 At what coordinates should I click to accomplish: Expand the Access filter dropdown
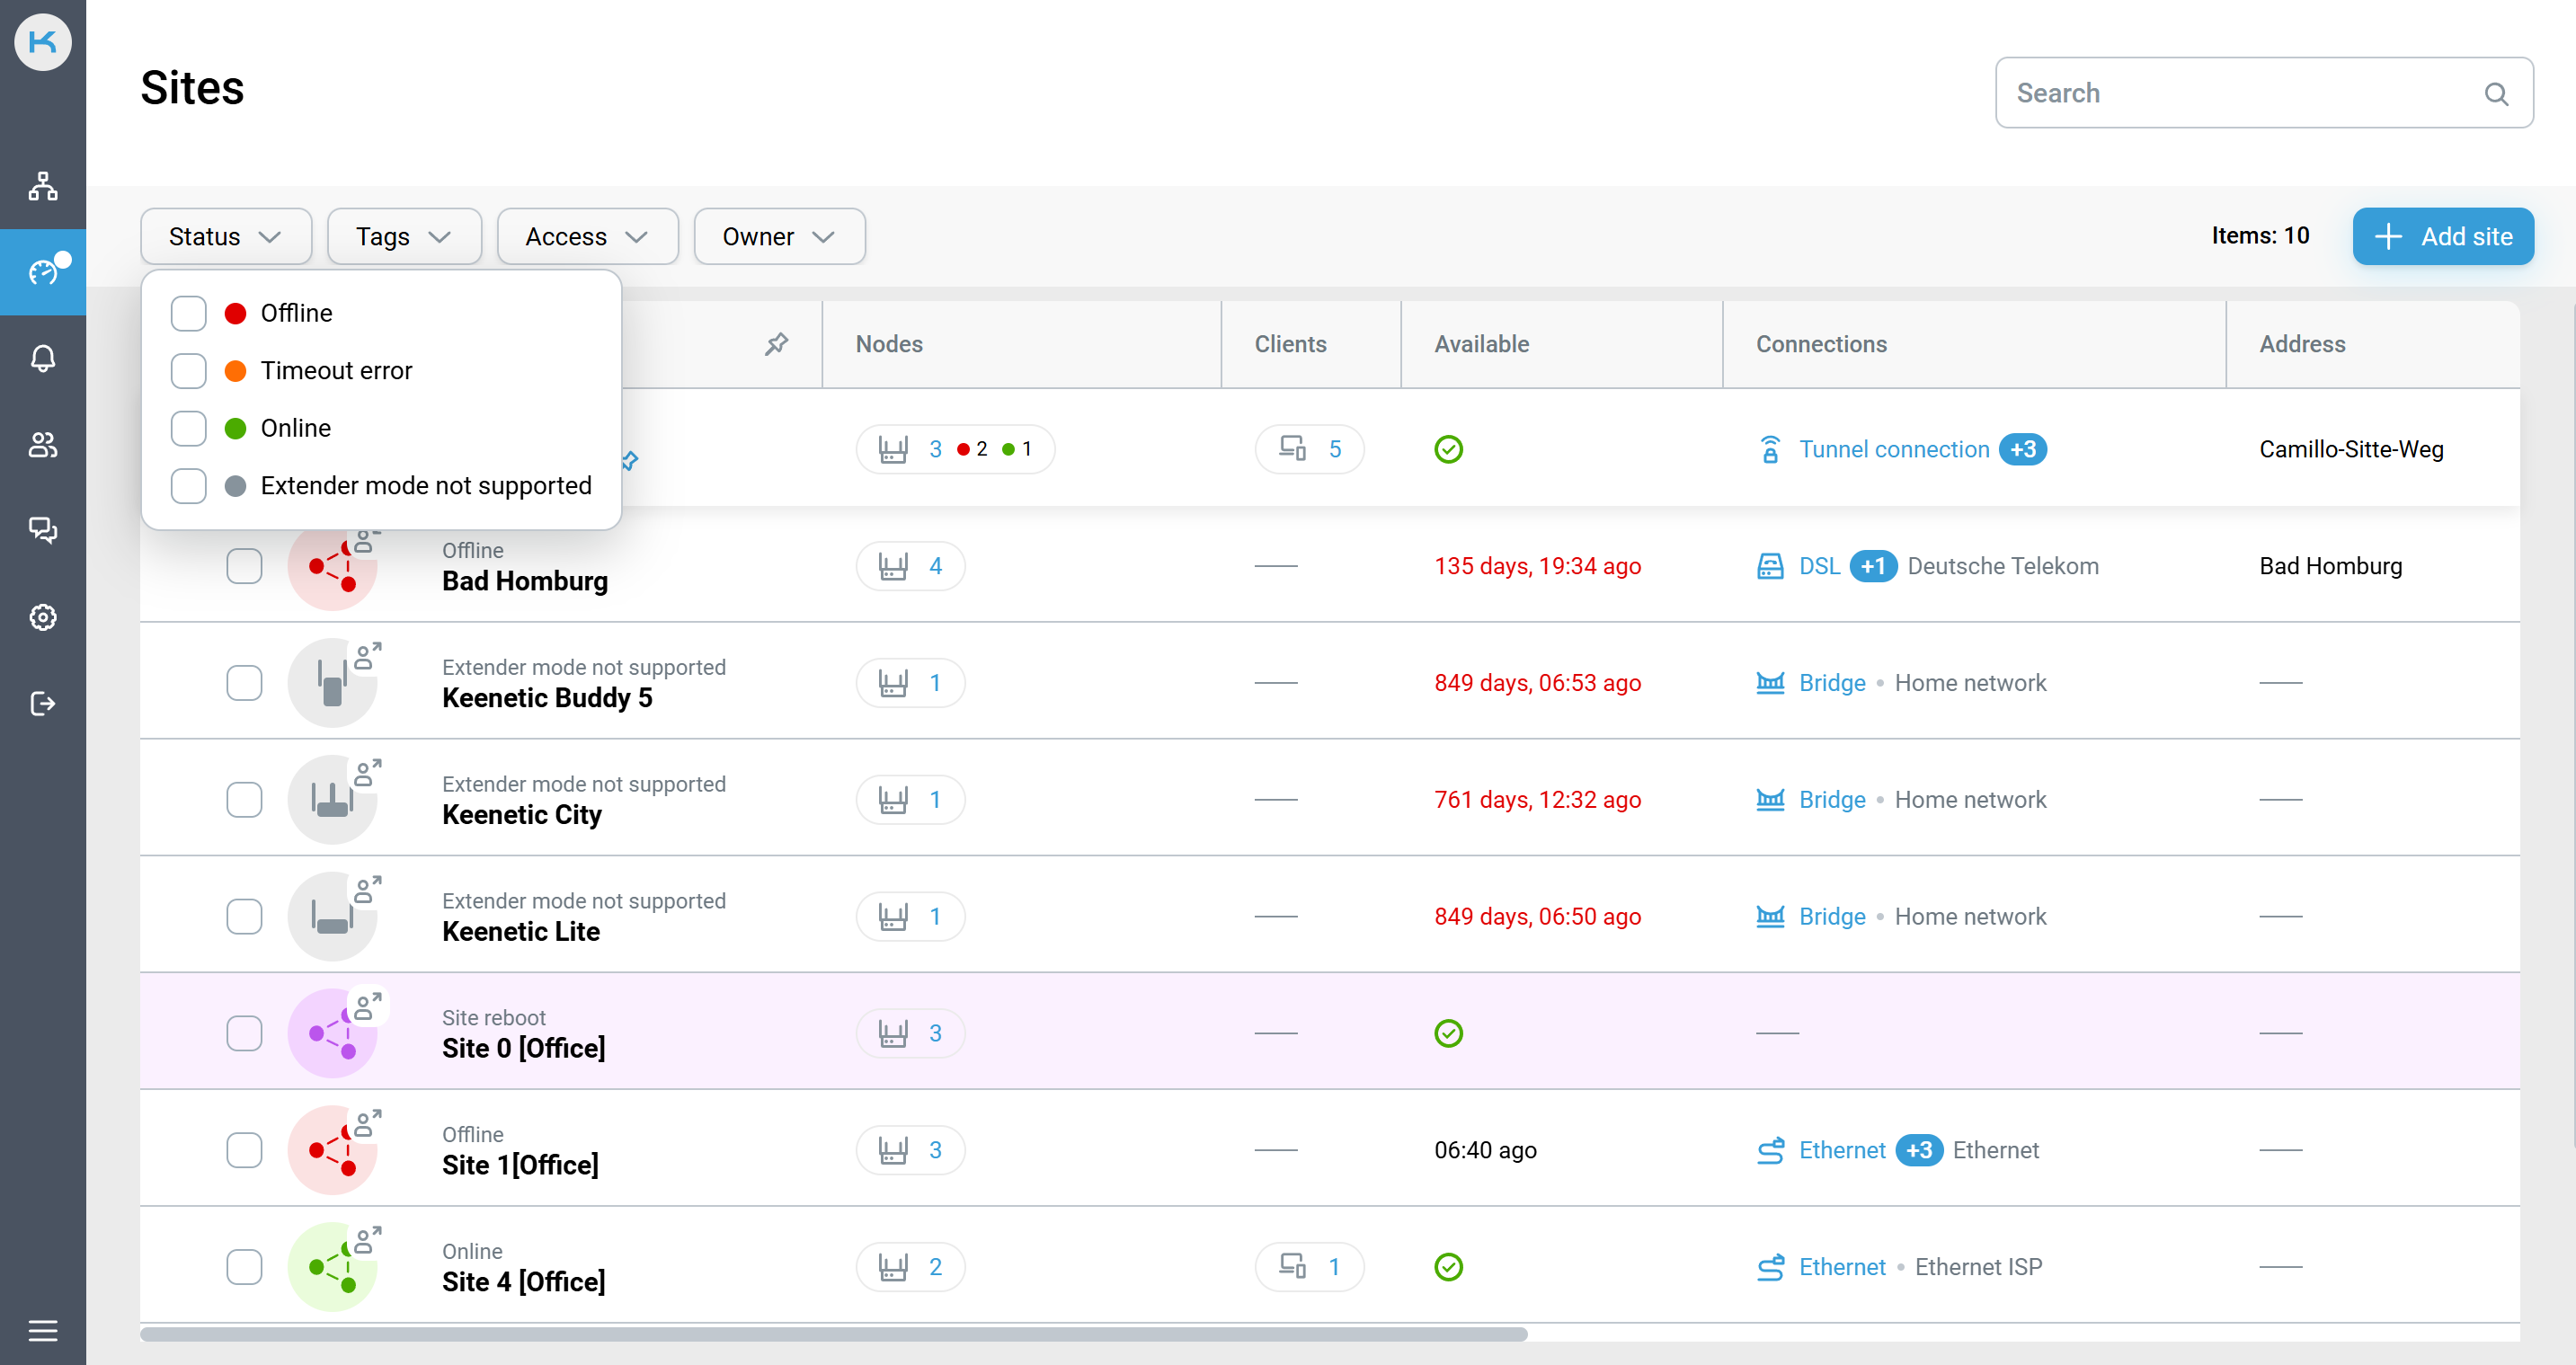click(587, 236)
